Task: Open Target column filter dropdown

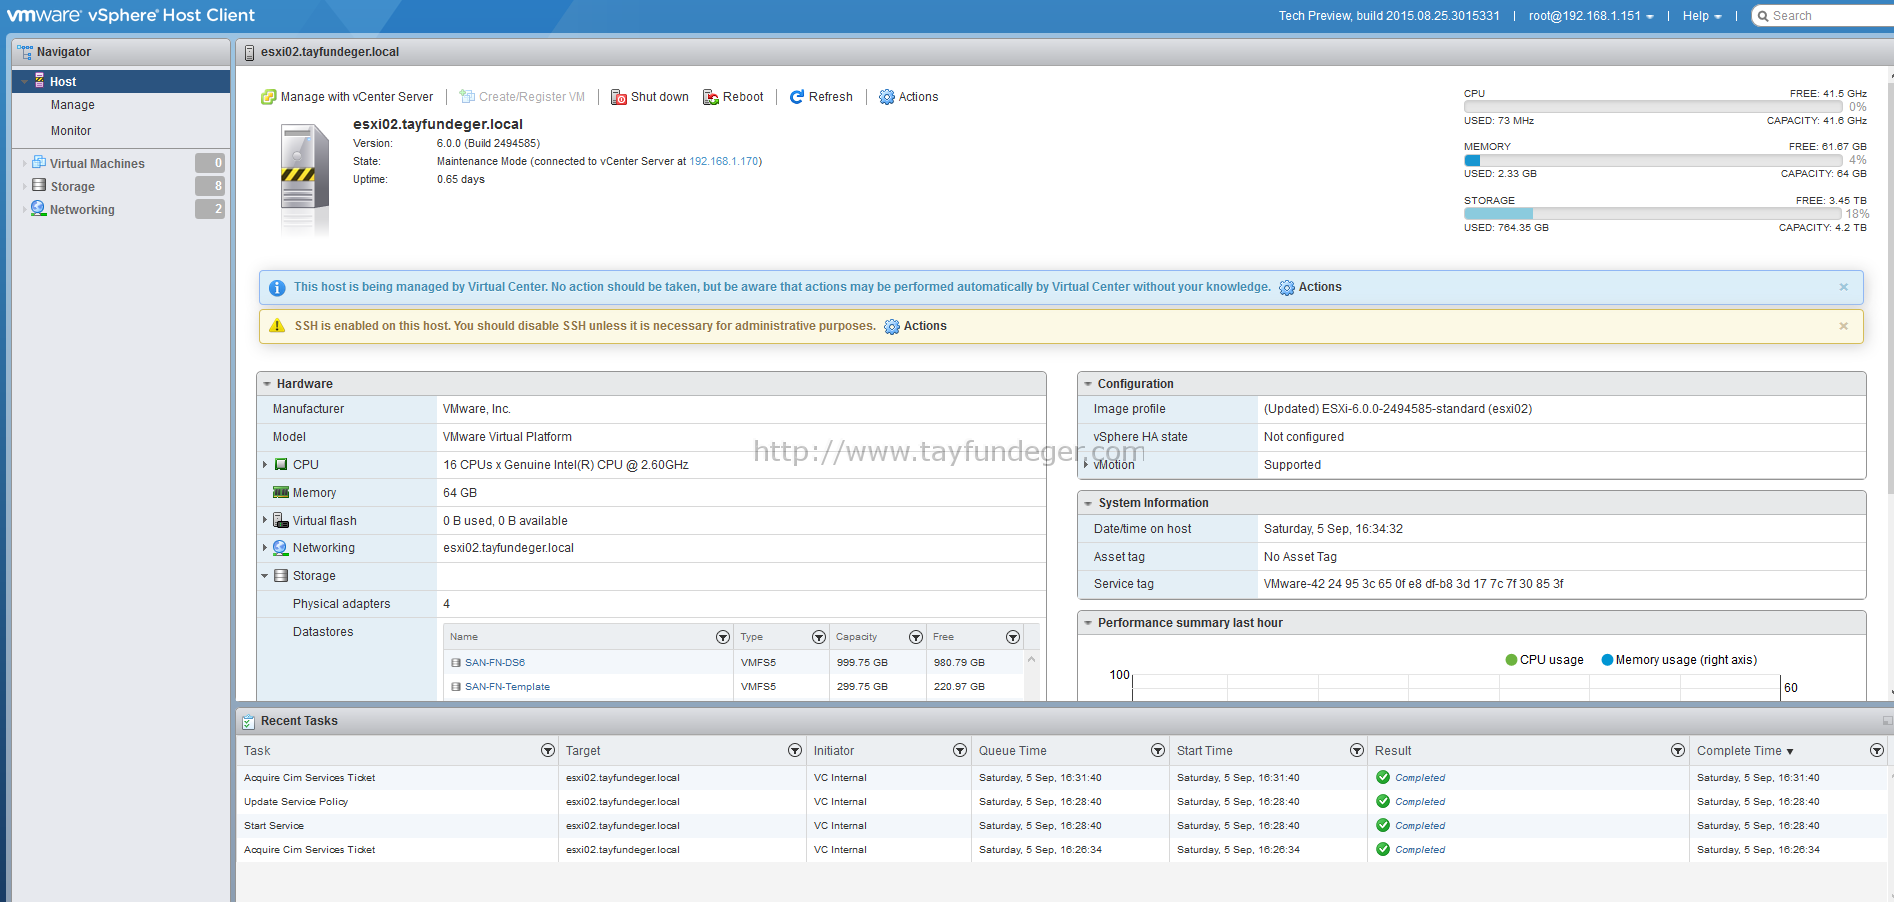Action: [795, 750]
